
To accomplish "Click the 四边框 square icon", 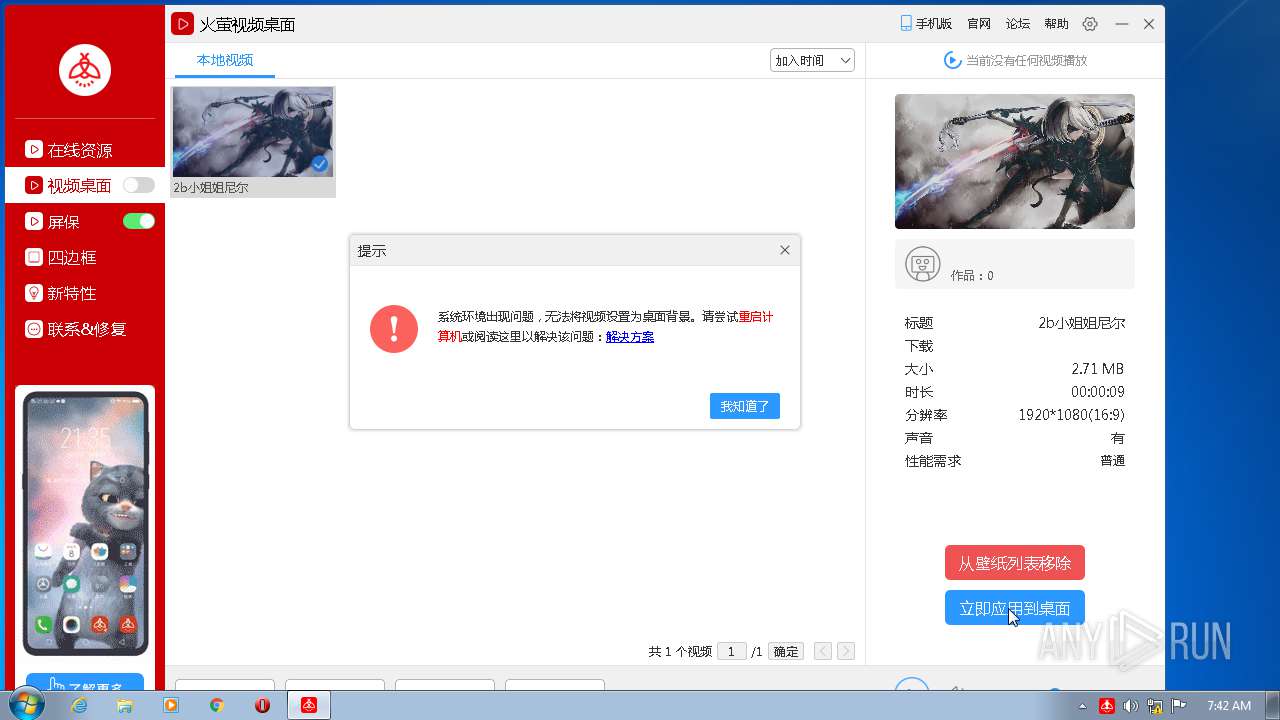I will pos(34,257).
